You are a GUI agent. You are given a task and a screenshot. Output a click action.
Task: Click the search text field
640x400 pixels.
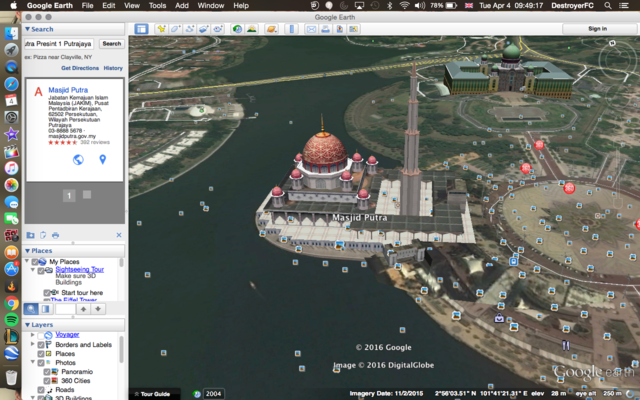[x=59, y=44]
